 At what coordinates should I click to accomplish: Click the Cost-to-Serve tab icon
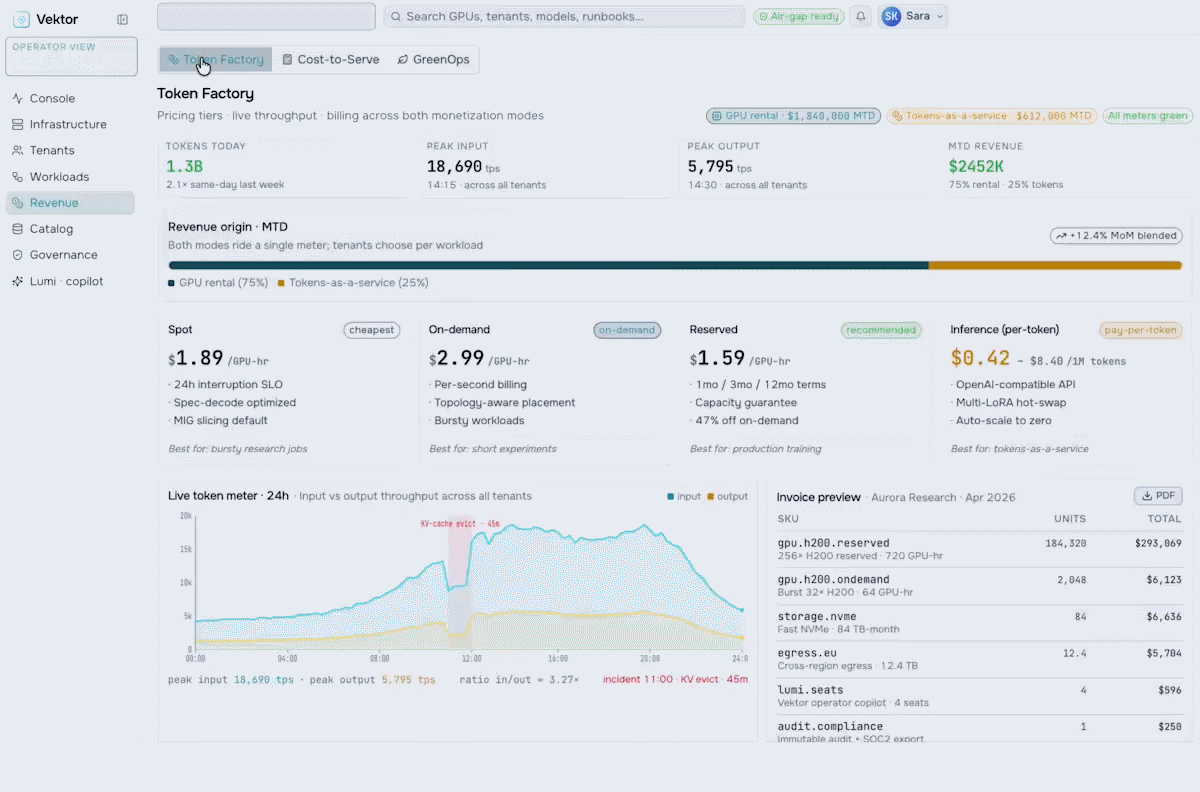click(x=287, y=59)
